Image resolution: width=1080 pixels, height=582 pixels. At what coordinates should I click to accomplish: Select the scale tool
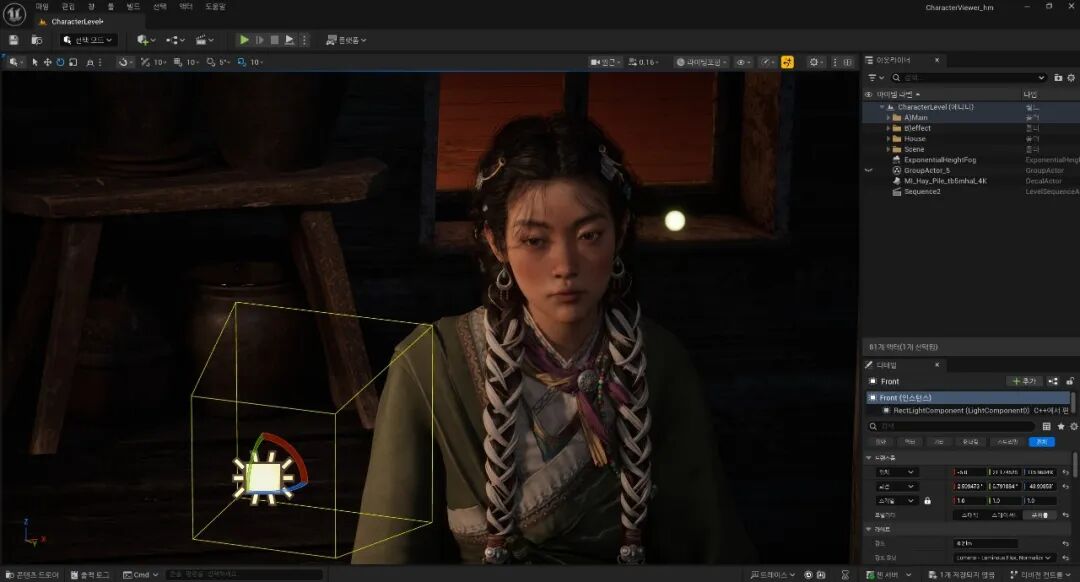point(73,62)
